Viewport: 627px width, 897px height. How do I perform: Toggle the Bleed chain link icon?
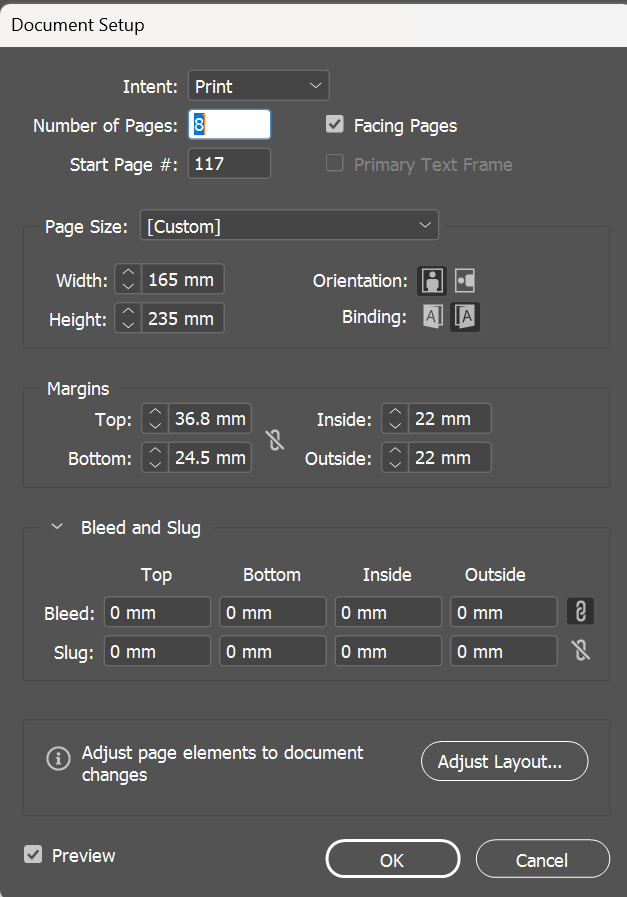(x=580, y=611)
